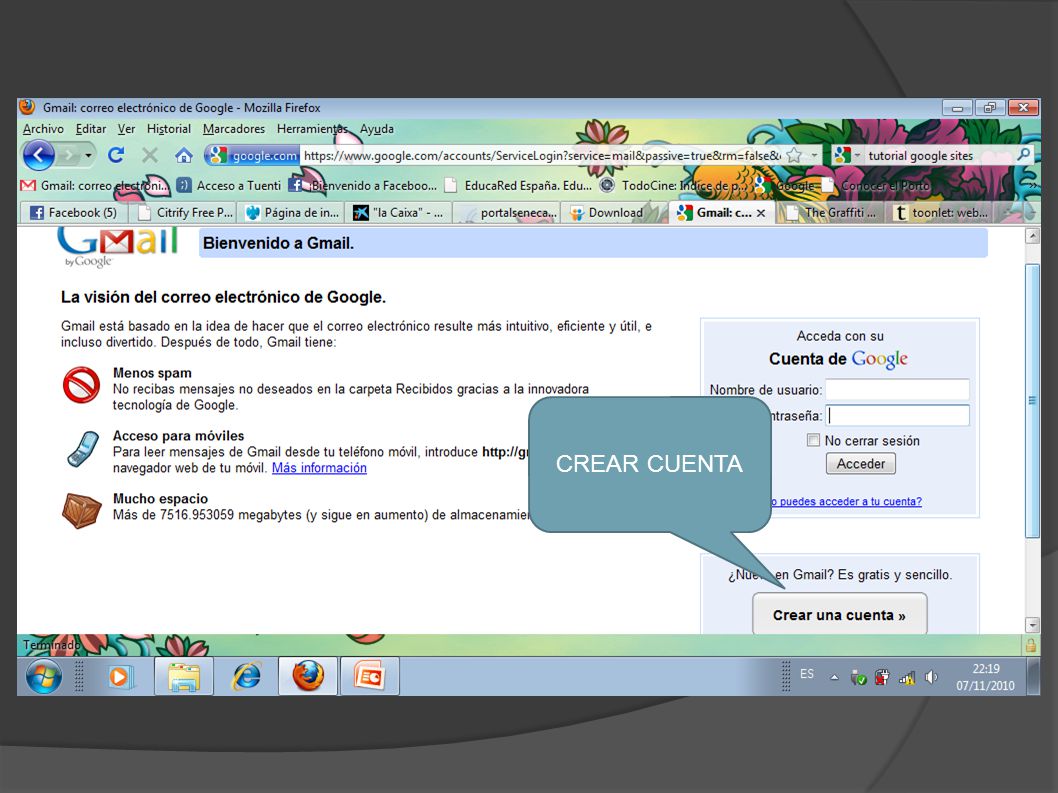The image size is (1058, 793).
Task: Open the Bienvenido a Facebook bookmark
Action: pos(363,185)
